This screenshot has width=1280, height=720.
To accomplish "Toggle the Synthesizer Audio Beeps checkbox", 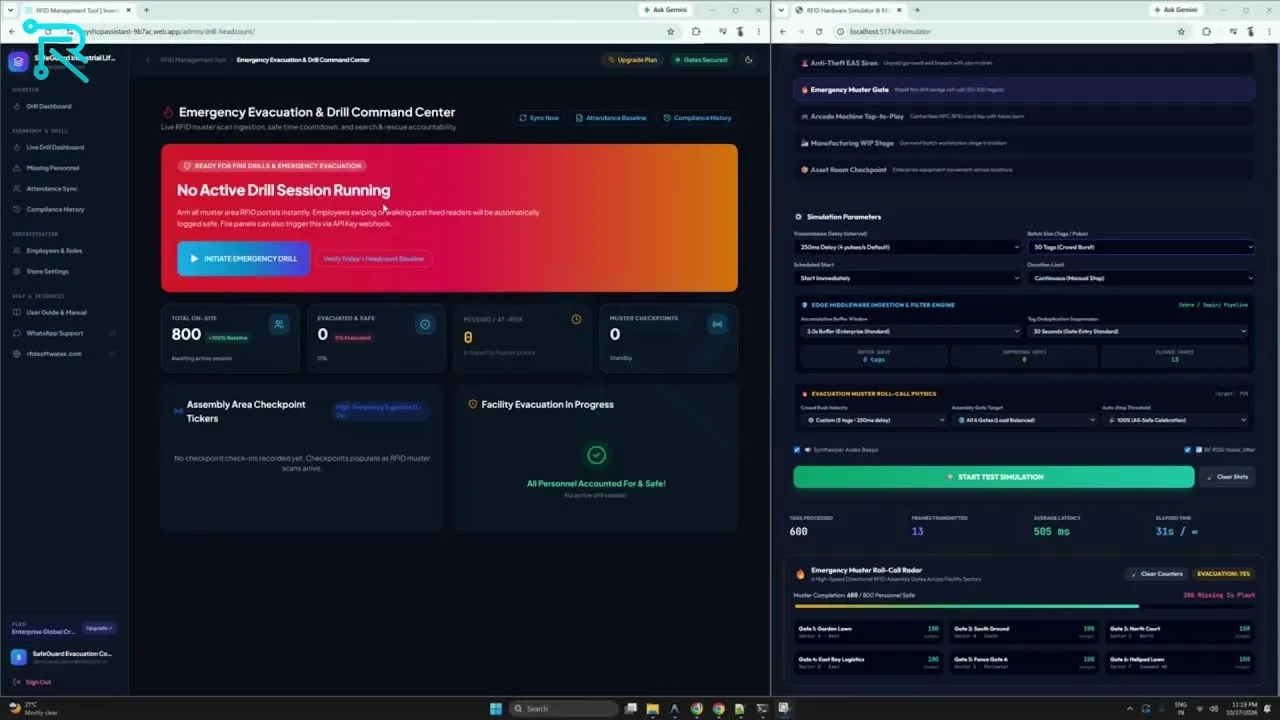I will (x=797, y=450).
